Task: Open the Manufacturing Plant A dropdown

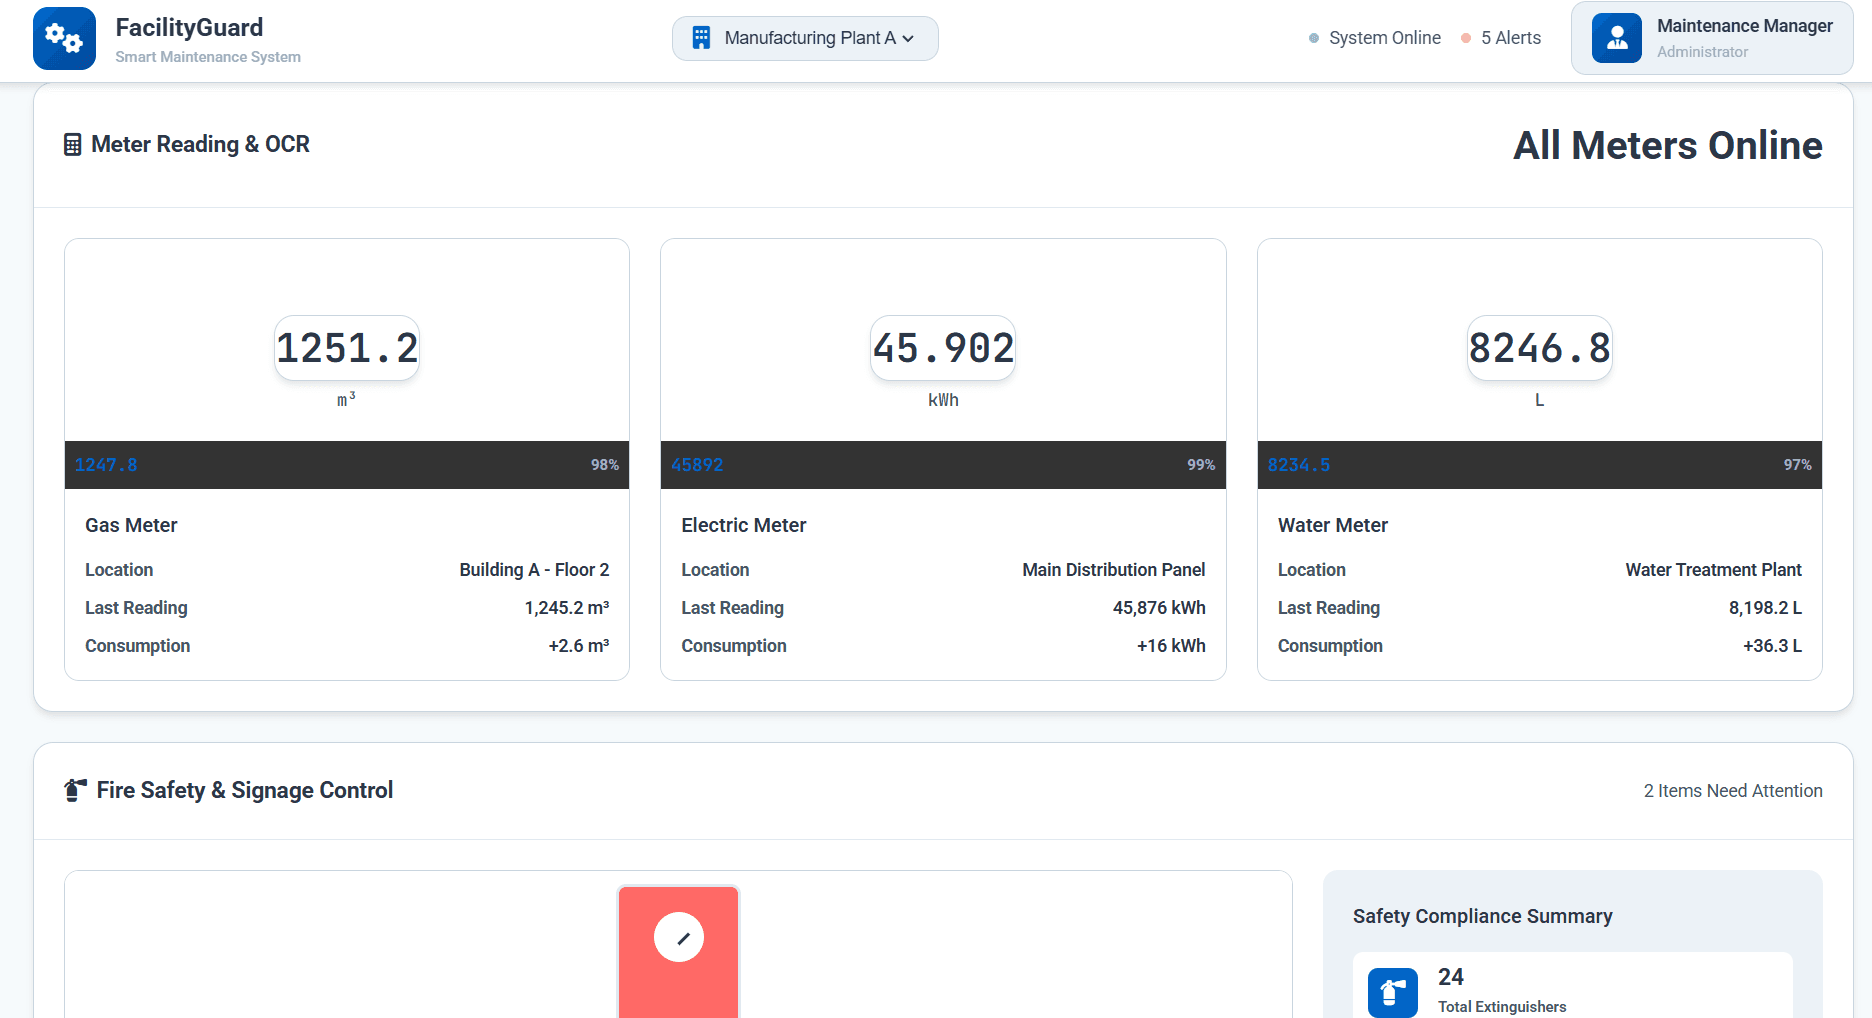Action: click(805, 38)
